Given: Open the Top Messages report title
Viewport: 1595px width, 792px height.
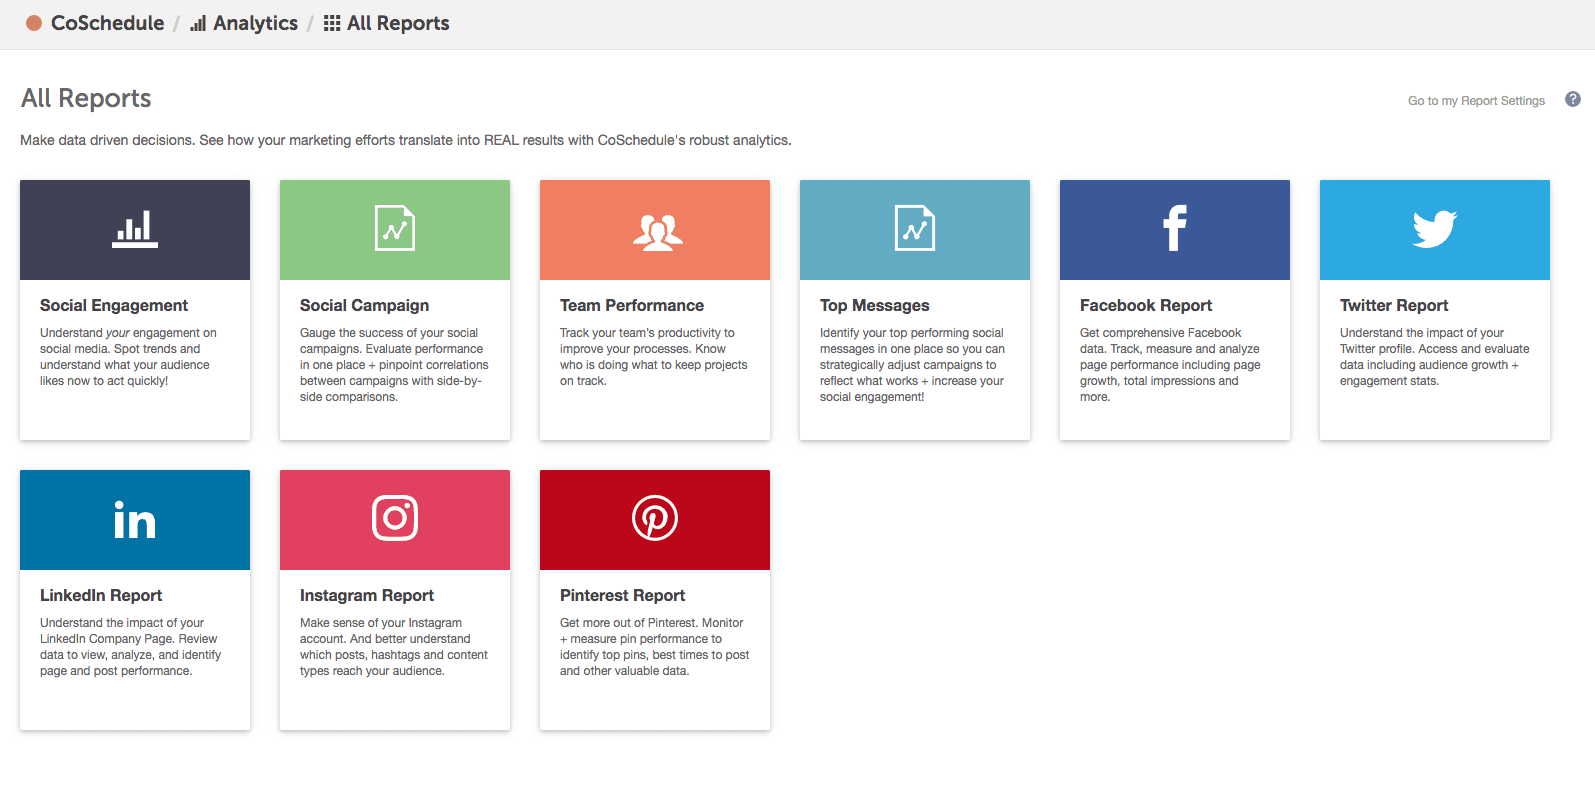Looking at the screenshot, I should (x=875, y=305).
